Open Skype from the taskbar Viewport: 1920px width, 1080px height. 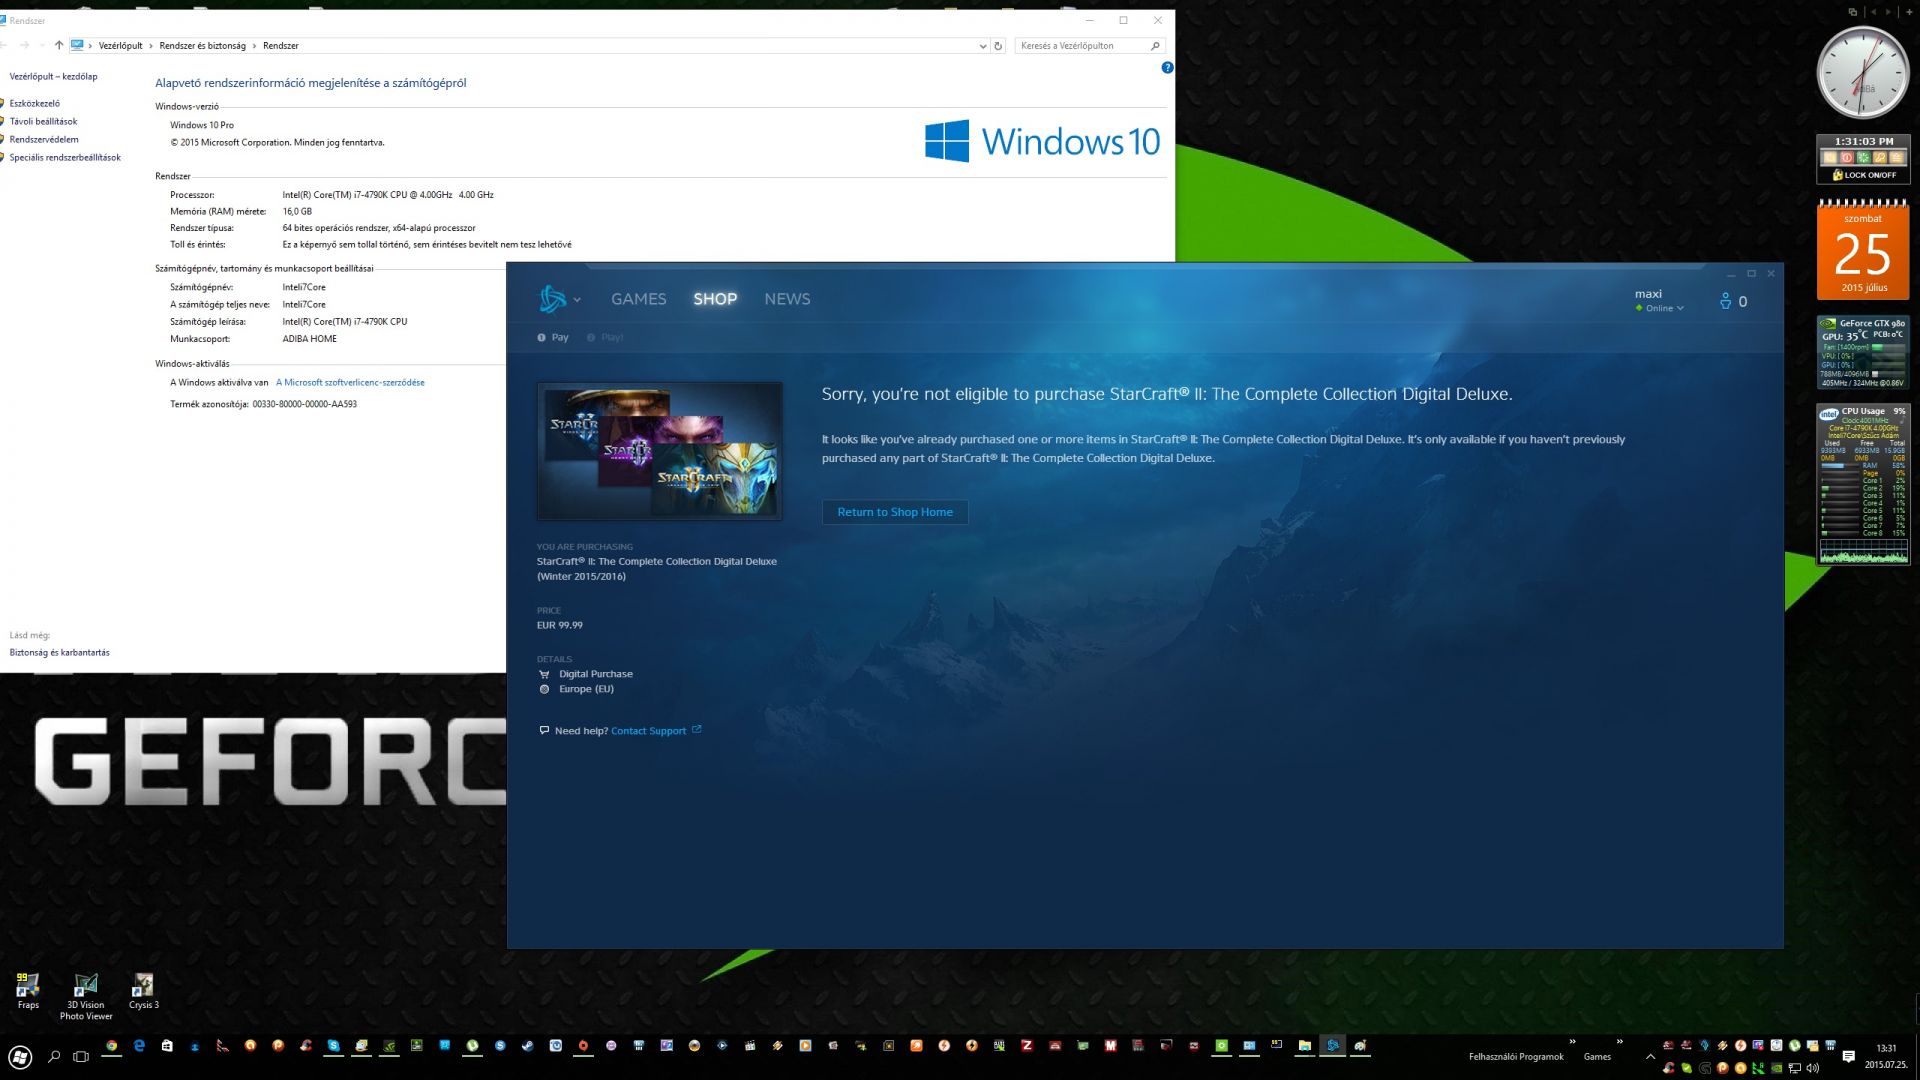(x=333, y=1046)
